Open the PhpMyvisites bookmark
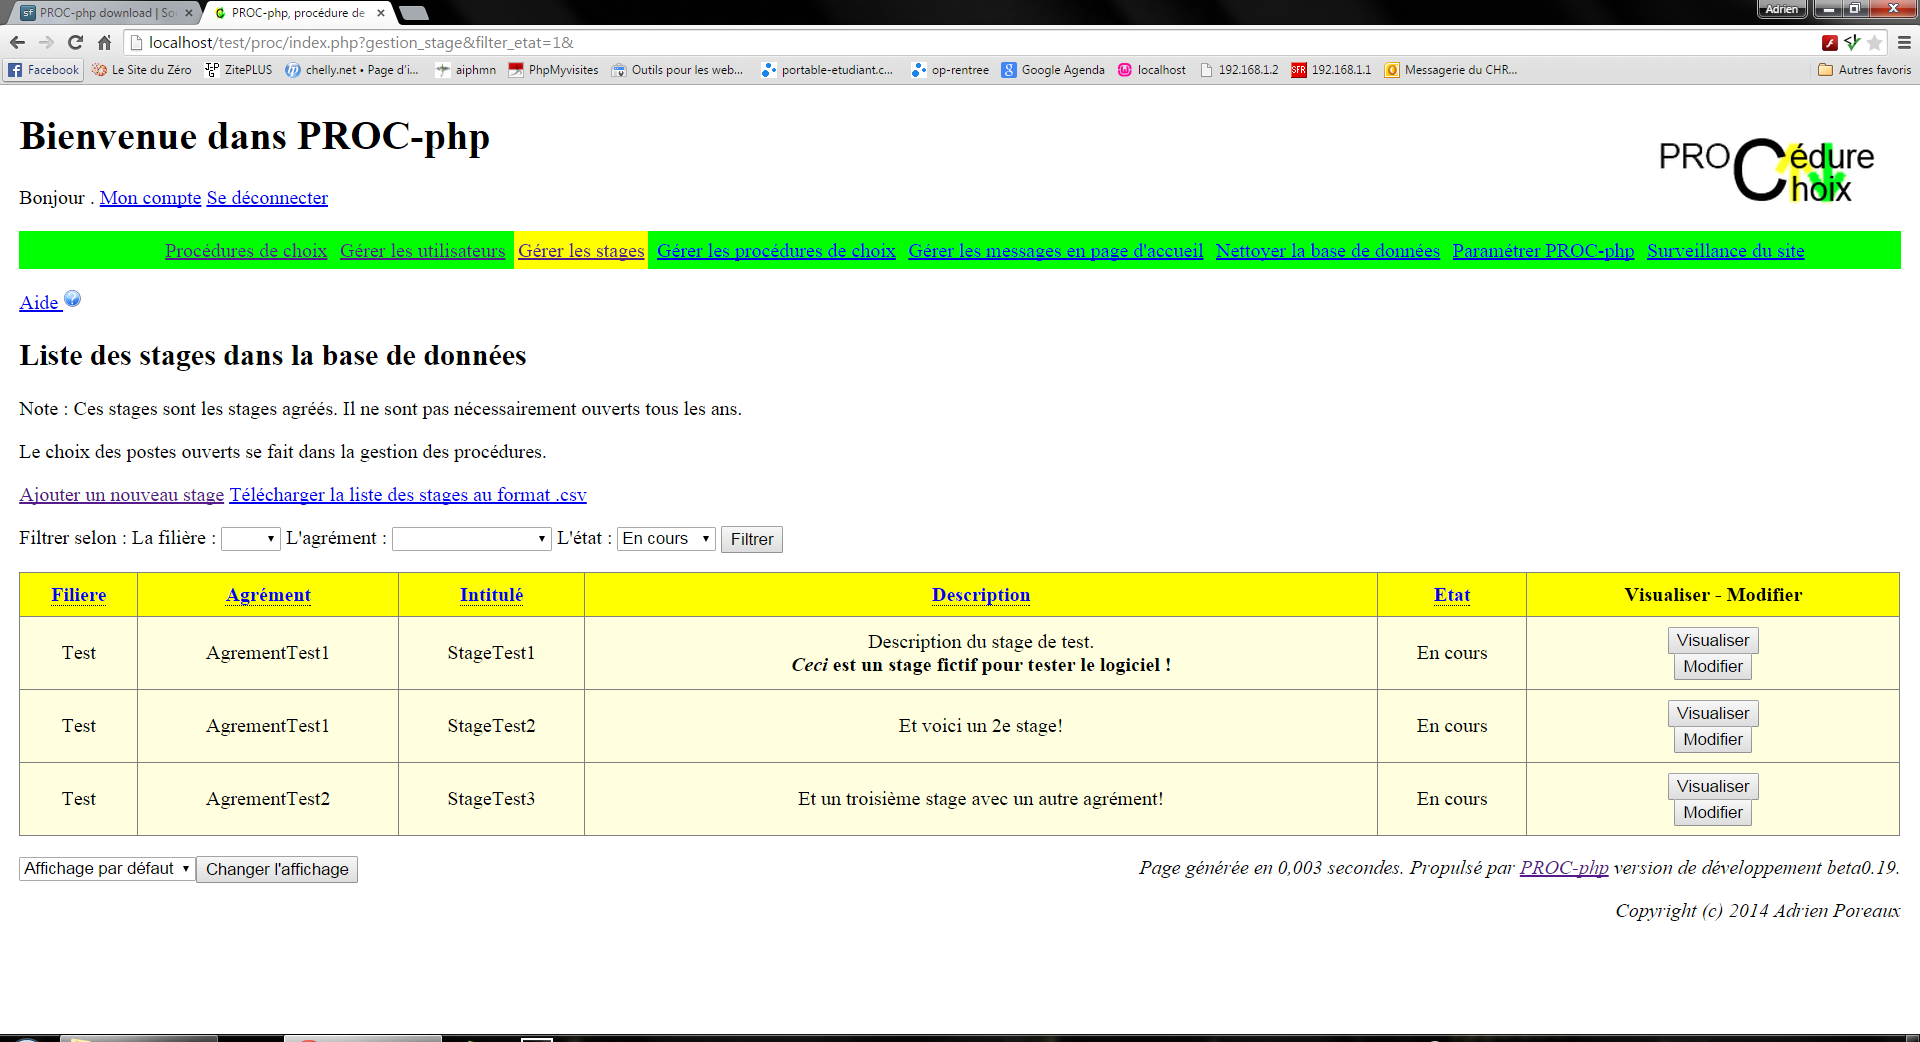This screenshot has width=1920, height=1042. point(553,70)
